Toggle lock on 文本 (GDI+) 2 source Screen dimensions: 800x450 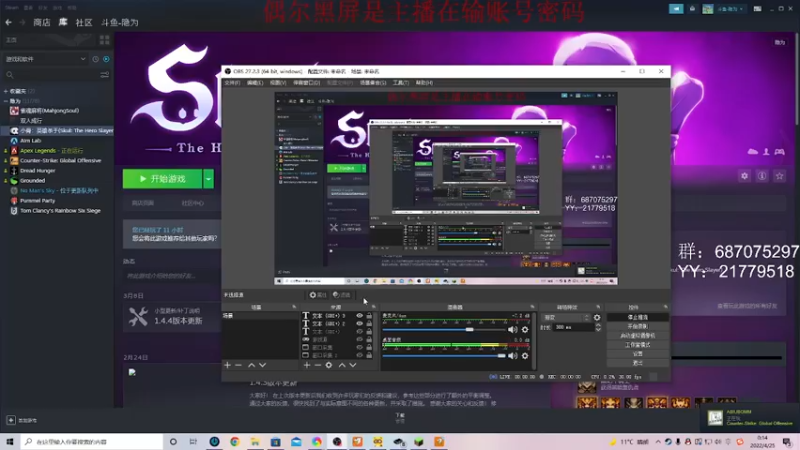(369, 323)
